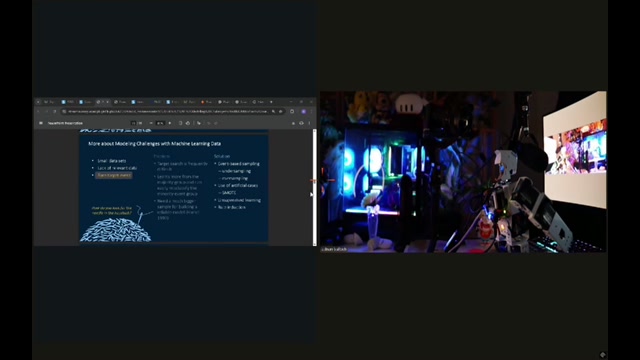Click the browser forward arrow
The width and height of the screenshot is (640, 360).
pos(46,111)
